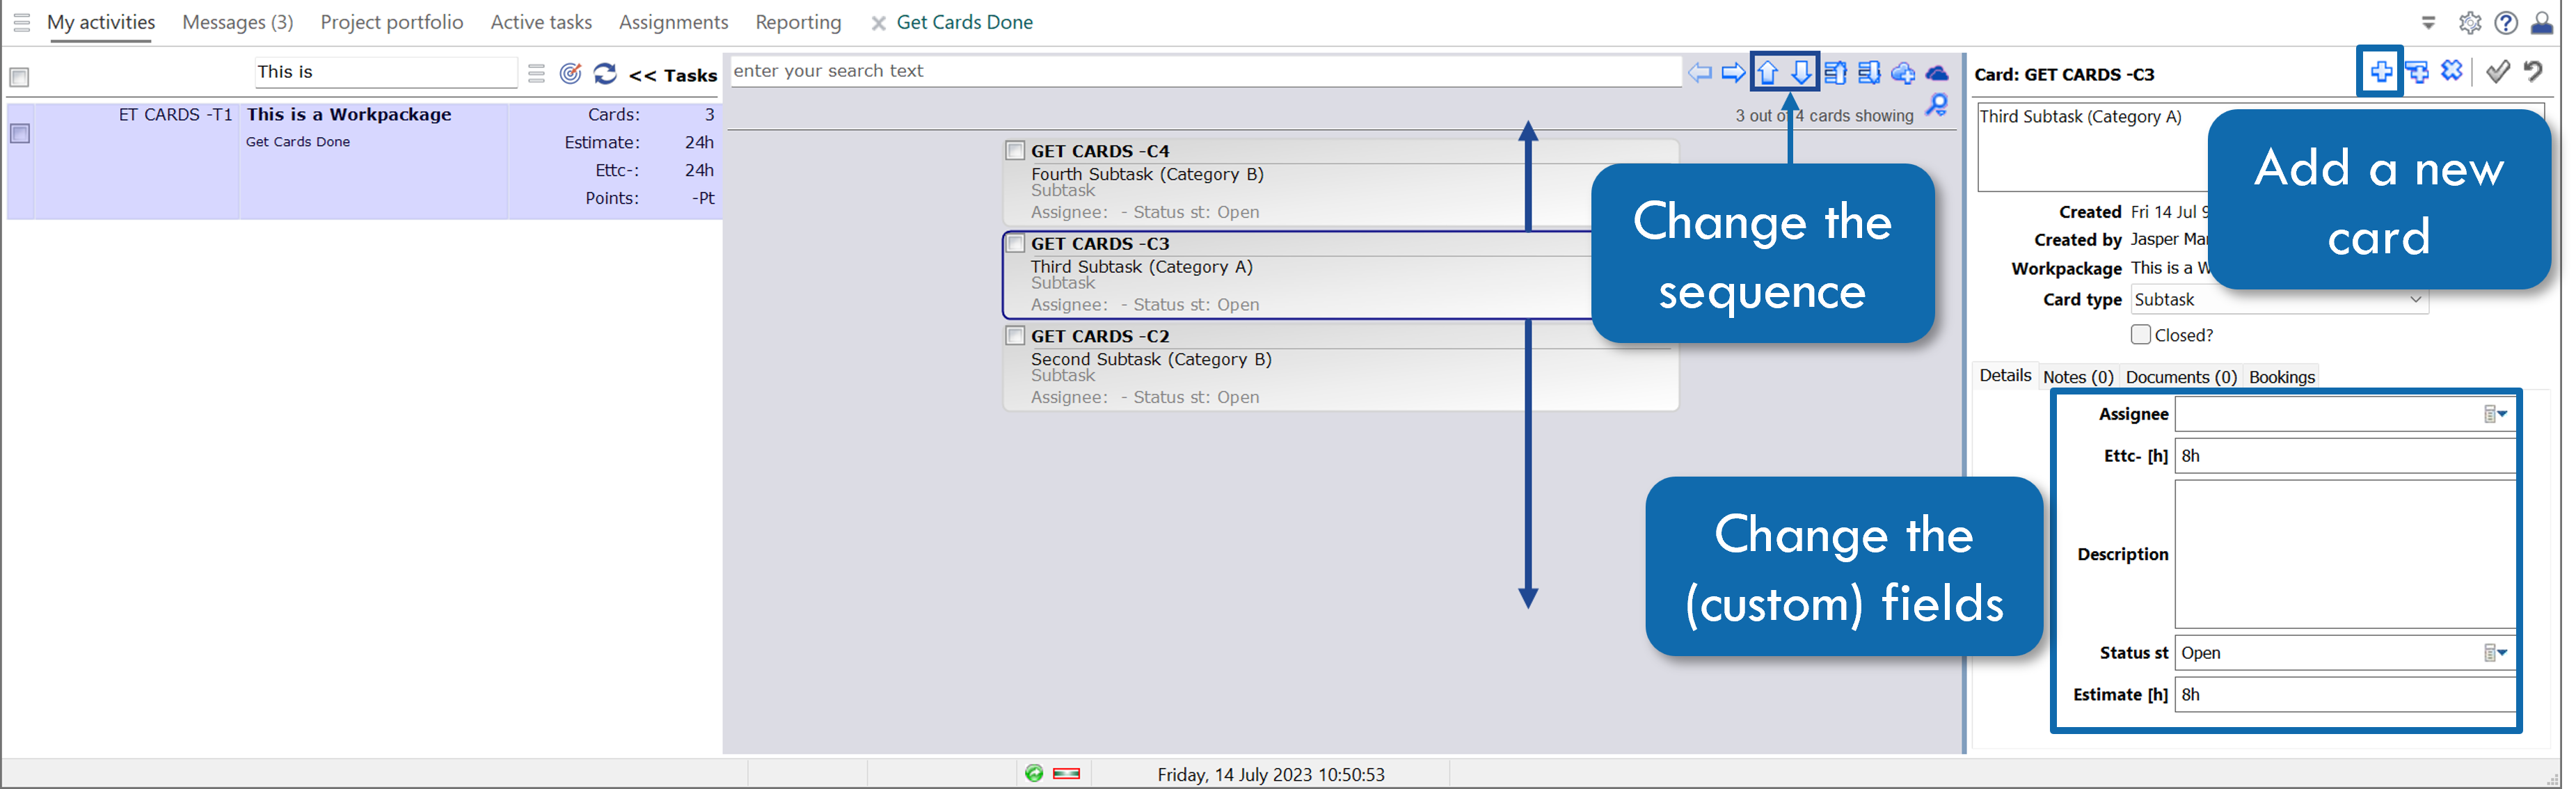Select the Get Cards Done tab
Image resolution: width=2576 pixels, height=789 pixels.
point(965,22)
